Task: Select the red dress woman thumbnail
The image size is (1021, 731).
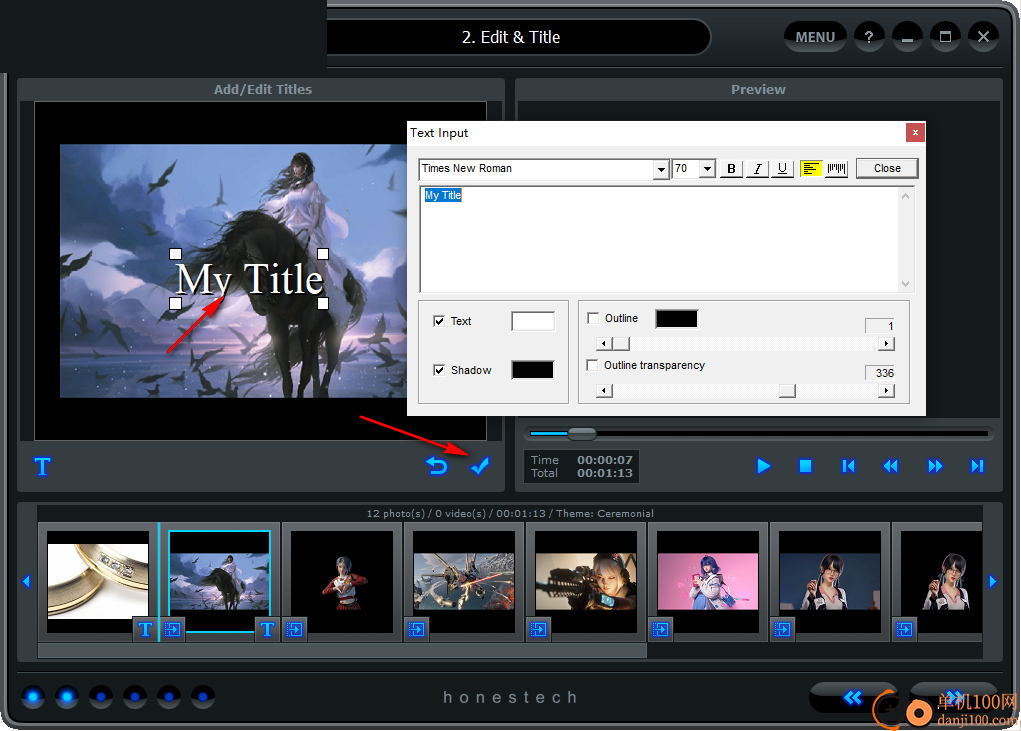Action: pos(342,581)
